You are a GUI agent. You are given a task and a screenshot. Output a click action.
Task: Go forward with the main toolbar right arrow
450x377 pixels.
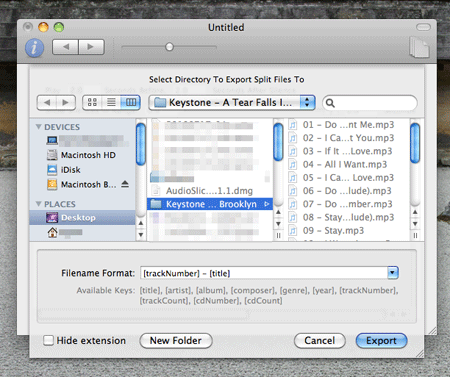click(91, 47)
